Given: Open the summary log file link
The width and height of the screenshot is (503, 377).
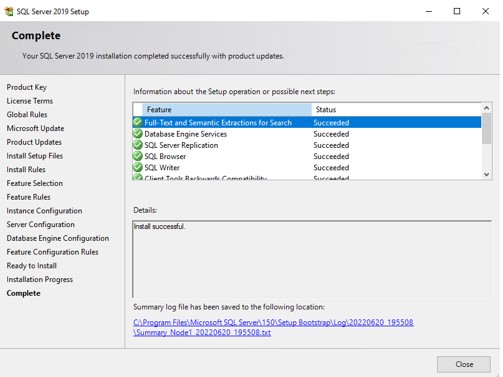Looking at the screenshot, I should pyautogui.click(x=273, y=327).
